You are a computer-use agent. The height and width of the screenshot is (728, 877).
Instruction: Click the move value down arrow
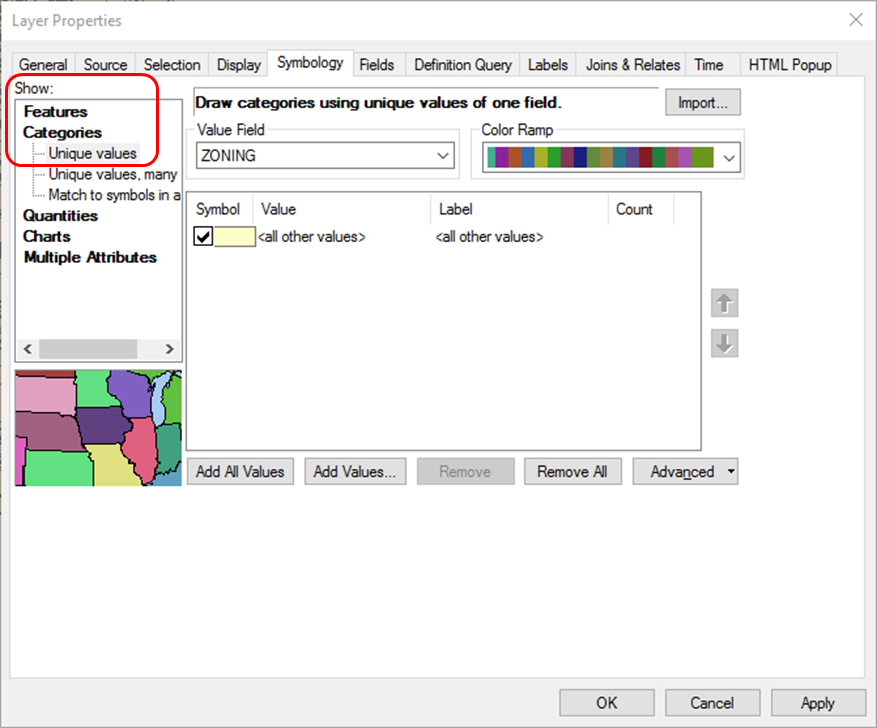click(x=724, y=343)
